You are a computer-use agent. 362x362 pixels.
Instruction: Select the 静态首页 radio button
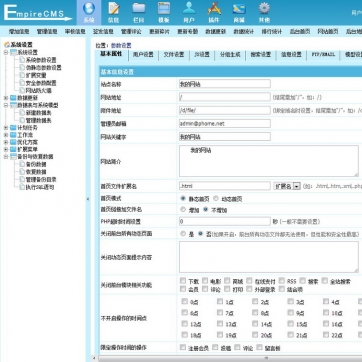pos(183,198)
